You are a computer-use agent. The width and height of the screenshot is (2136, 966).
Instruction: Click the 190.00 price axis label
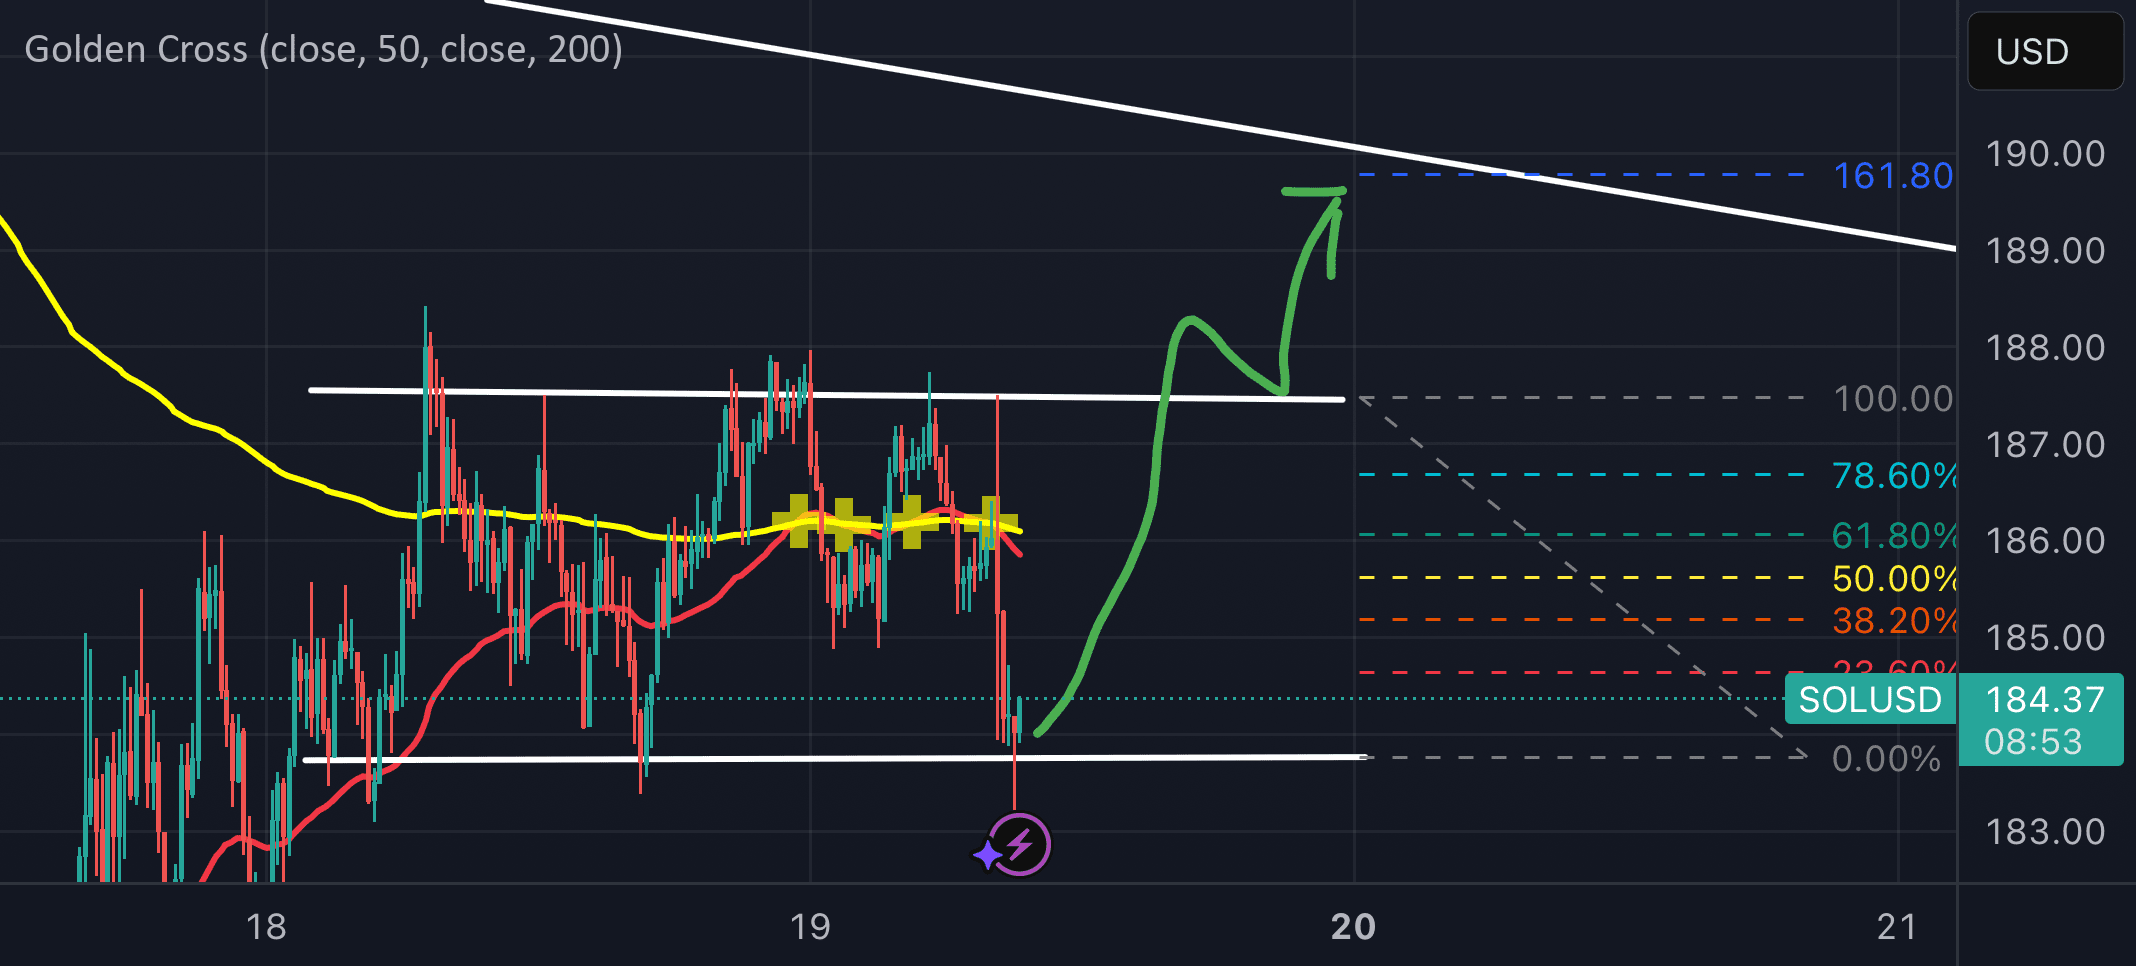click(2045, 154)
